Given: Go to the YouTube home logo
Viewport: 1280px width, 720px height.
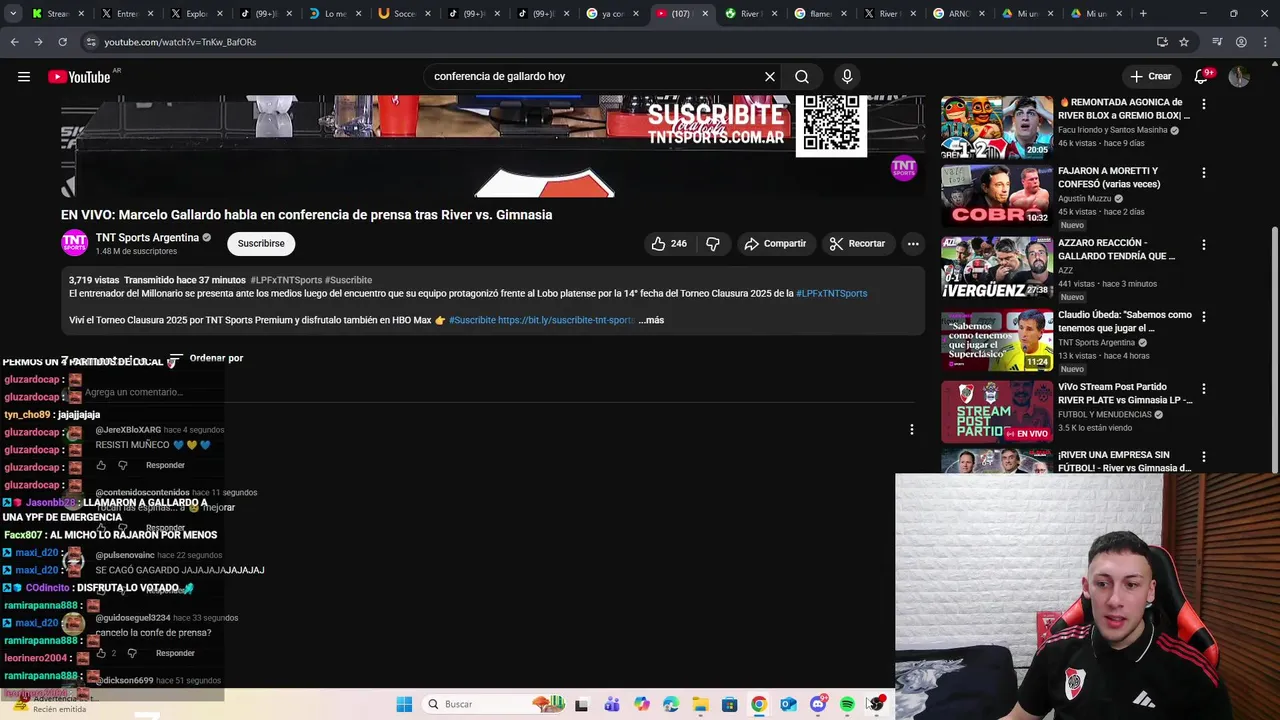Looking at the screenshot, I should [x=79, y=77].
